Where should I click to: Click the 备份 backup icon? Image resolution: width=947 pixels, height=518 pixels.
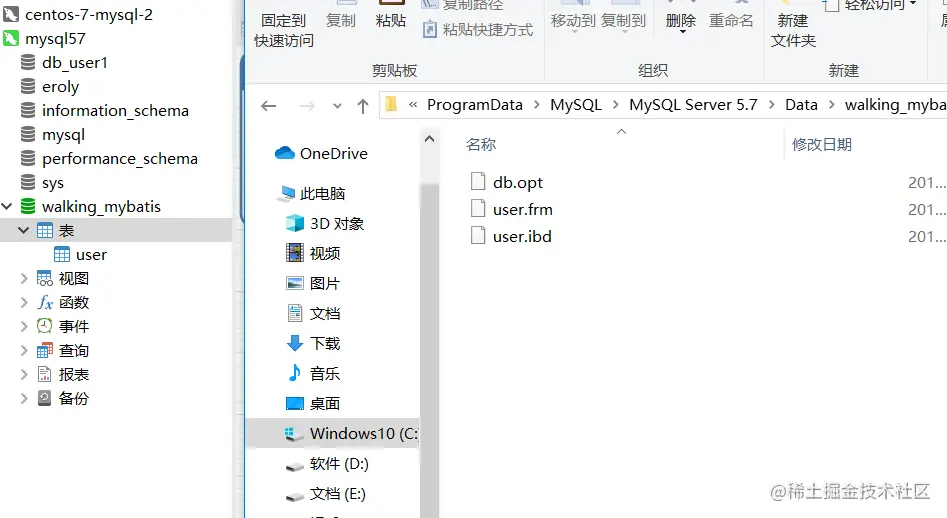(x=45, y=398)
